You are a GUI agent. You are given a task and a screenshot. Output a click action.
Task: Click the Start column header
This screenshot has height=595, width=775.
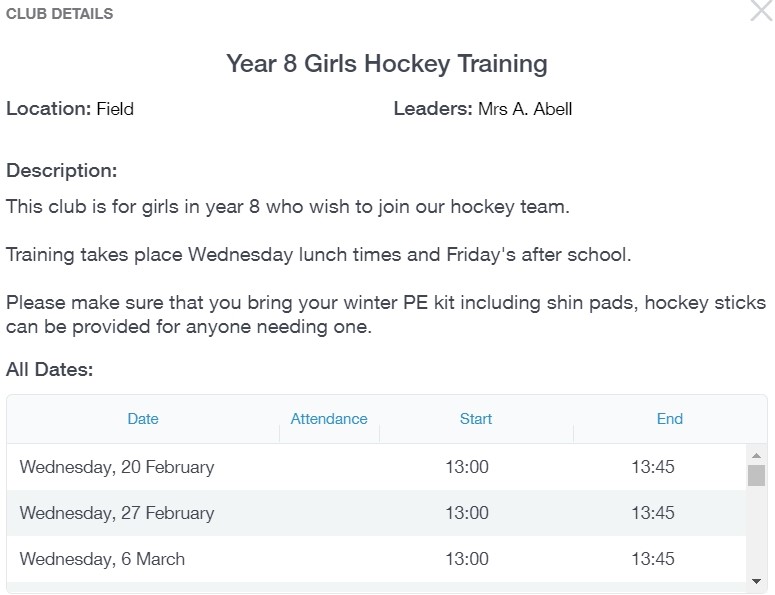click(x=476, y=419)
